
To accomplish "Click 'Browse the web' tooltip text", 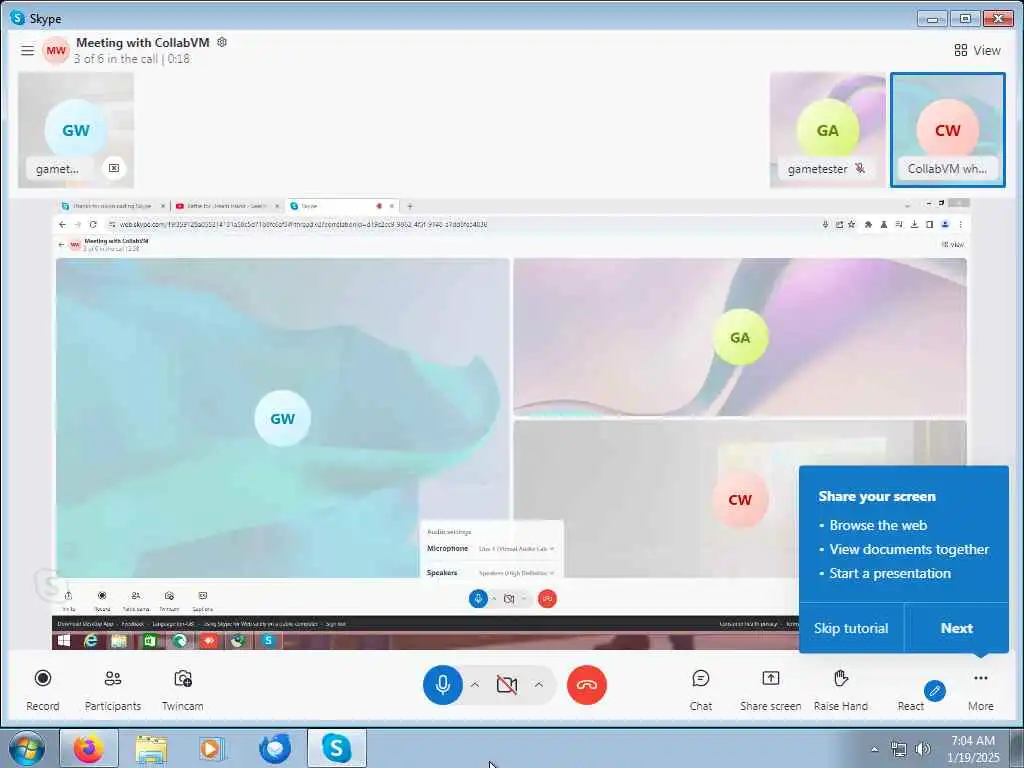I will pos(878,525).
